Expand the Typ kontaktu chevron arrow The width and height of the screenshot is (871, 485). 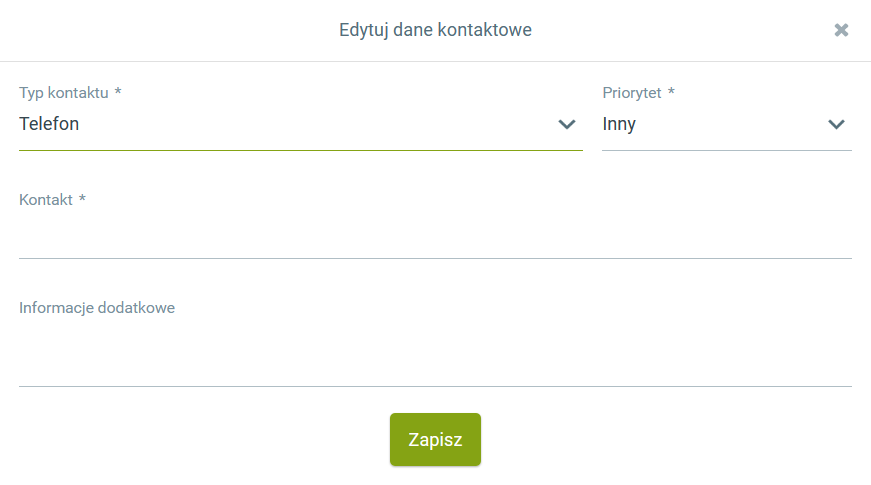pos(567,125)
